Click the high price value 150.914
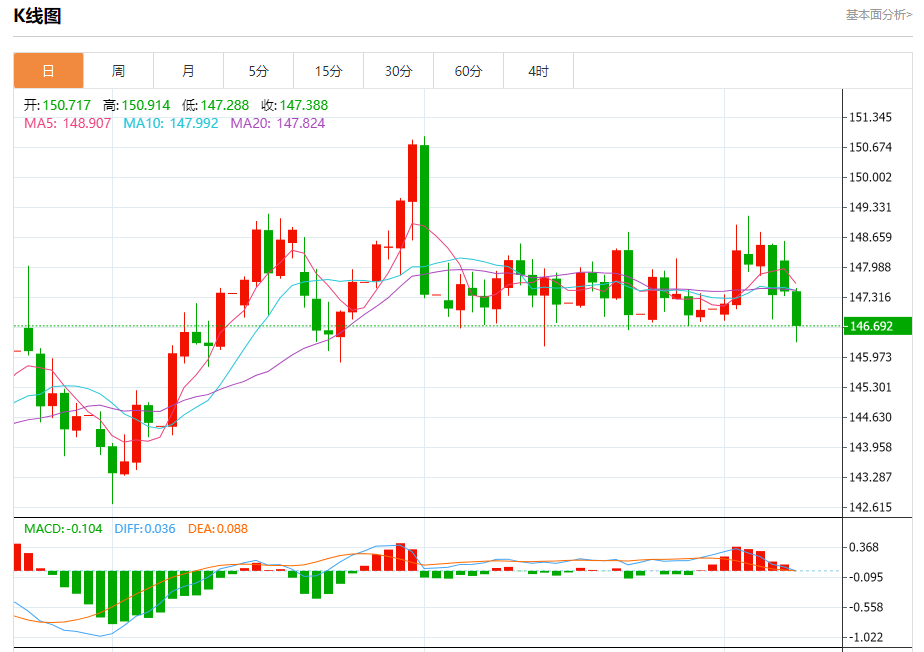This screenshot has width=924, height=652. 146,106
